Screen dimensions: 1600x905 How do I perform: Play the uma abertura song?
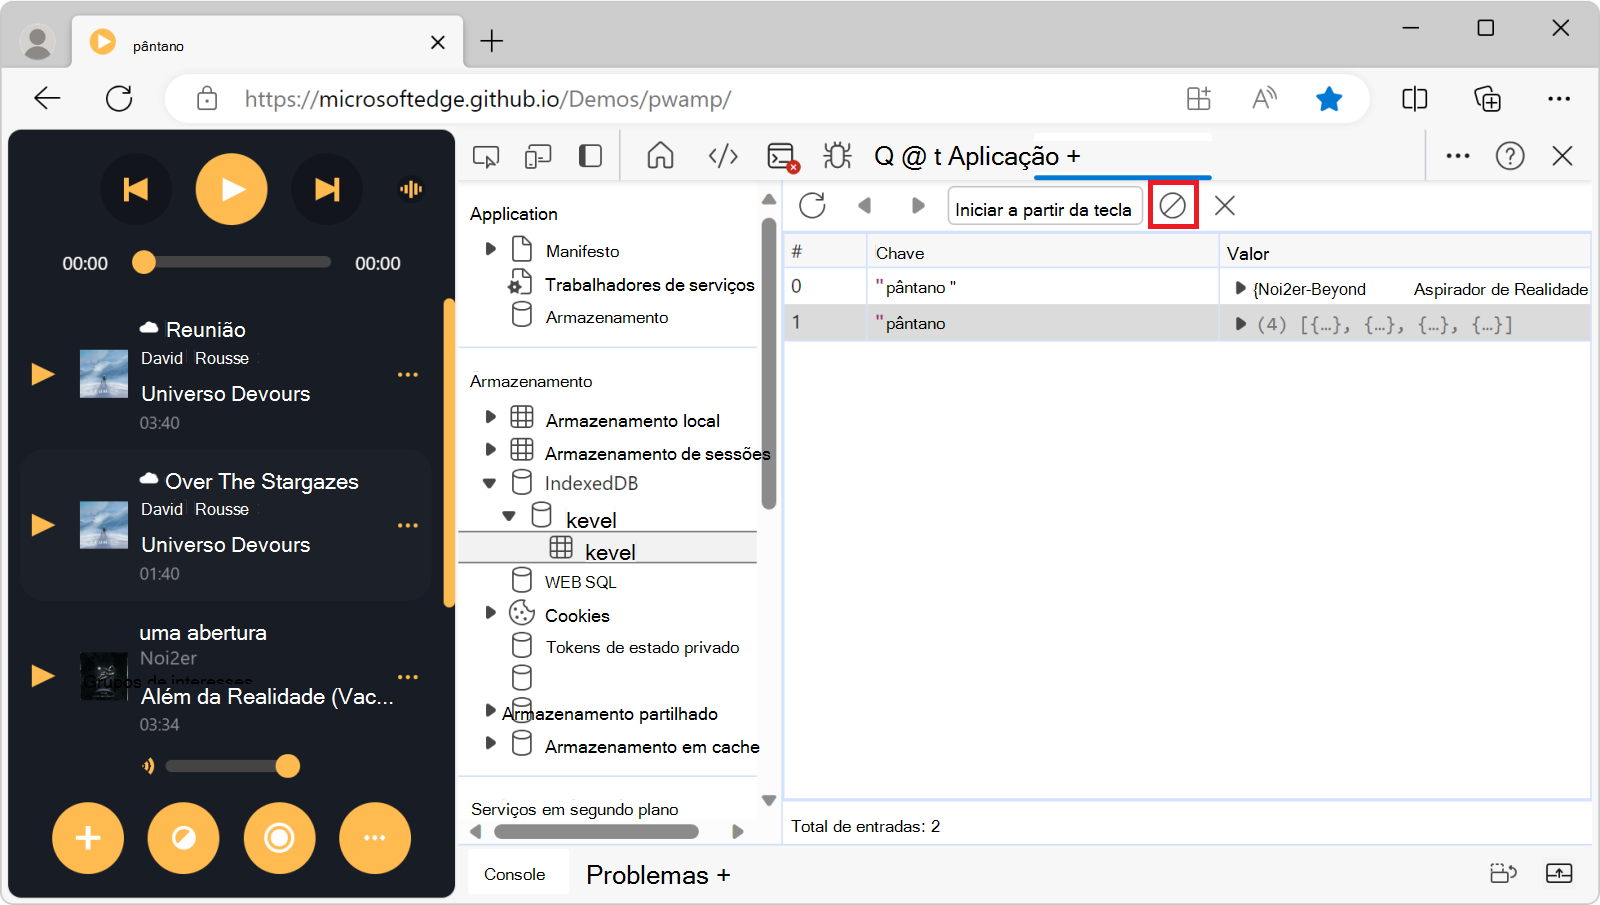43,676
